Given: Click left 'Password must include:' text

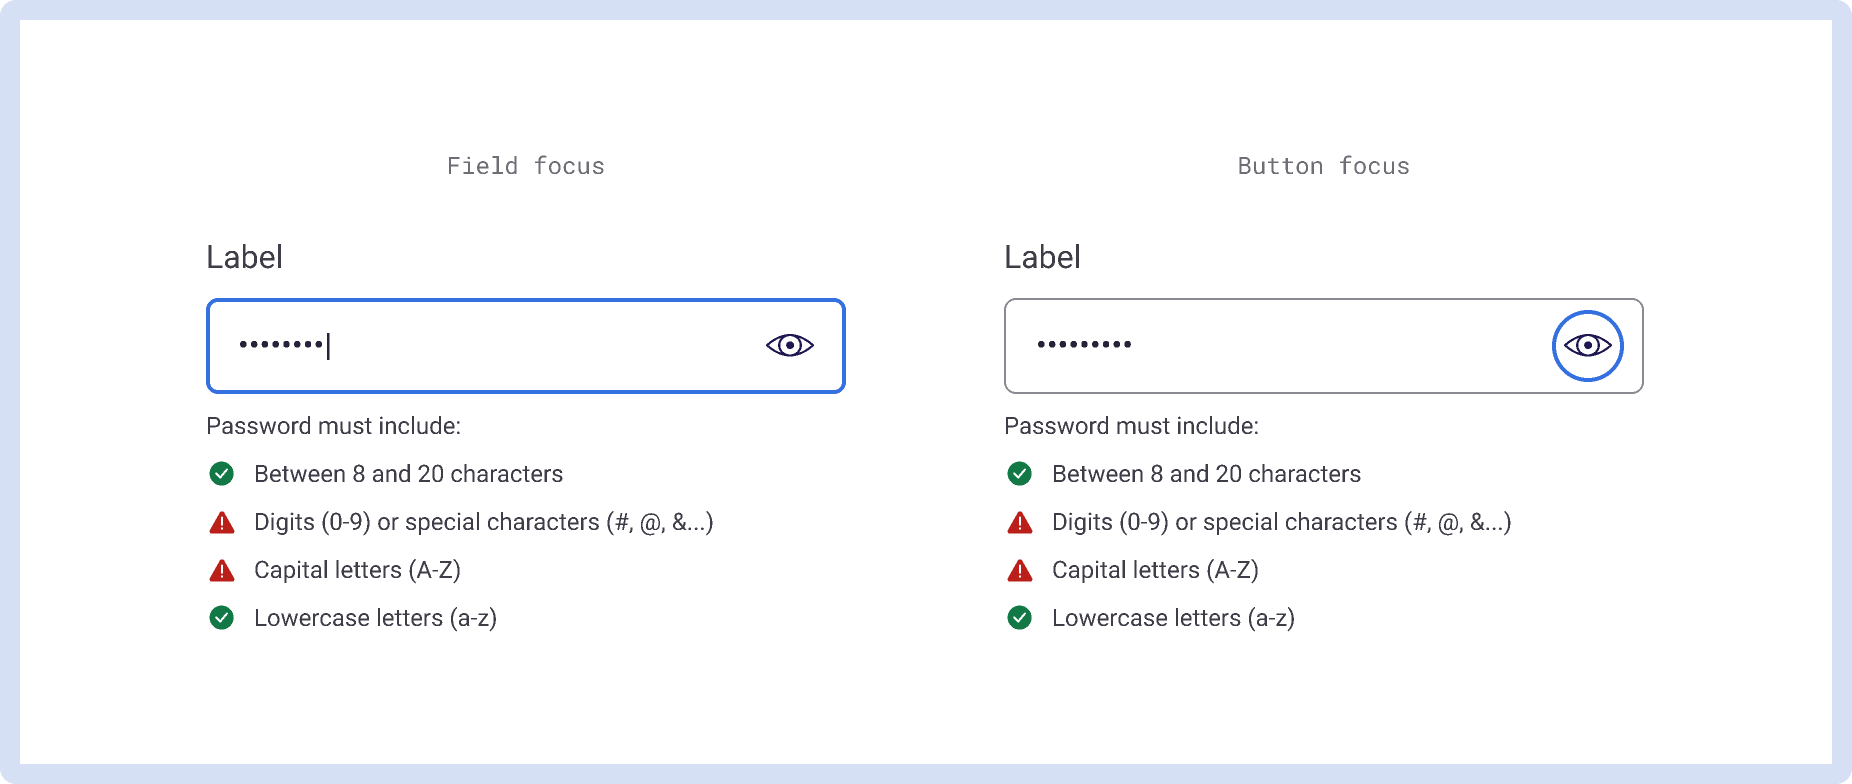Looking at the screenshot, I should point(333,426).
